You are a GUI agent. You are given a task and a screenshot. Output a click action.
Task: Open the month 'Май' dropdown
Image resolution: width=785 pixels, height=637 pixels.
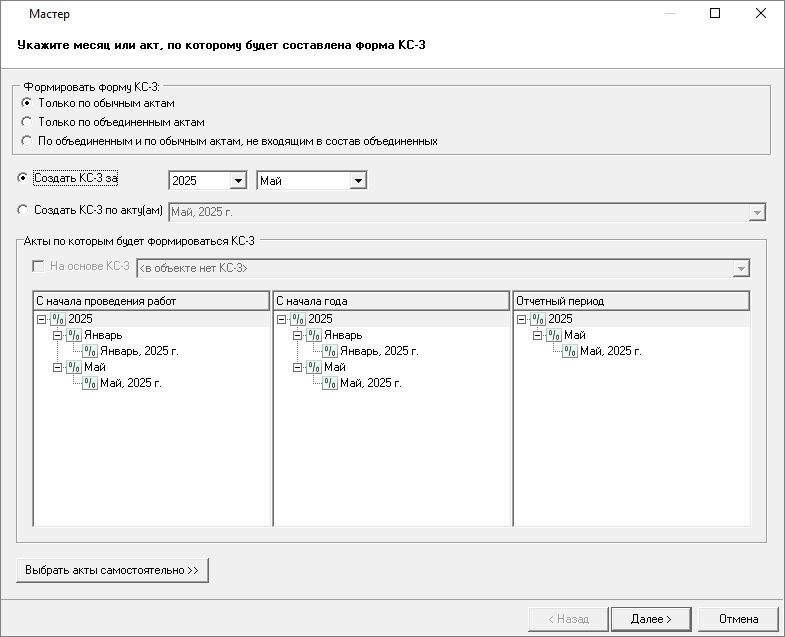358,180
